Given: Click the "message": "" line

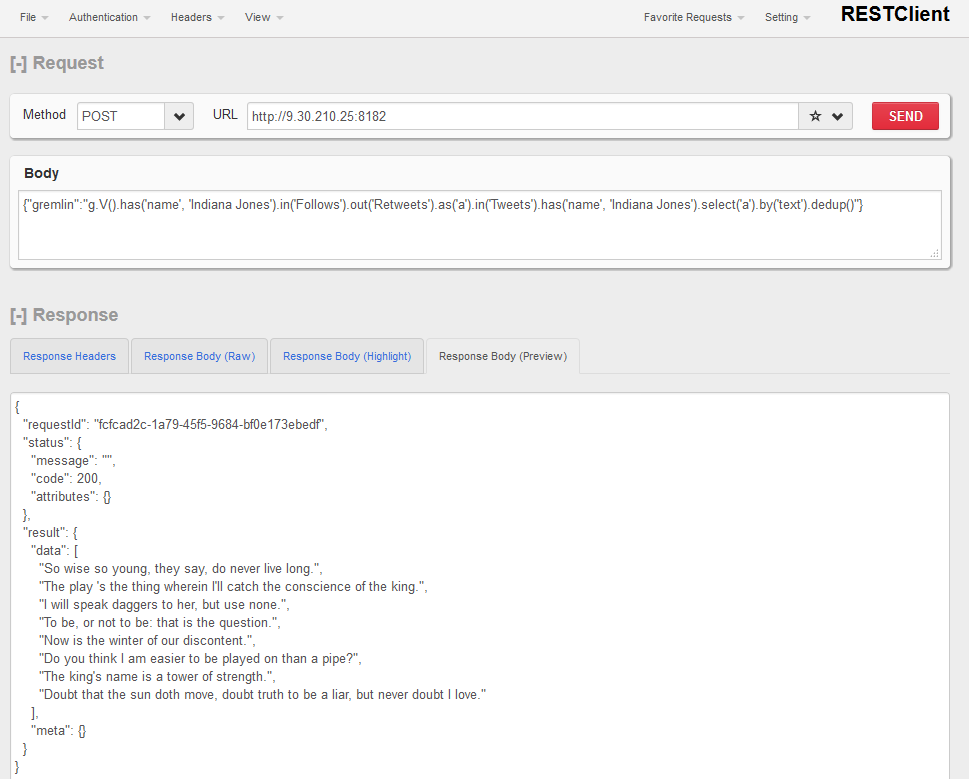Looking at the screenshot, I should click(73, 461).
